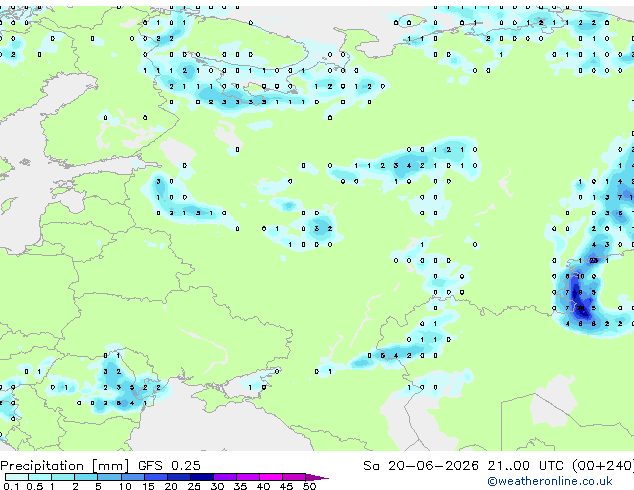This screenshot has height=490, width=634.
Task: Click the '30' legend scale label
Action: (x=217, y=486)
